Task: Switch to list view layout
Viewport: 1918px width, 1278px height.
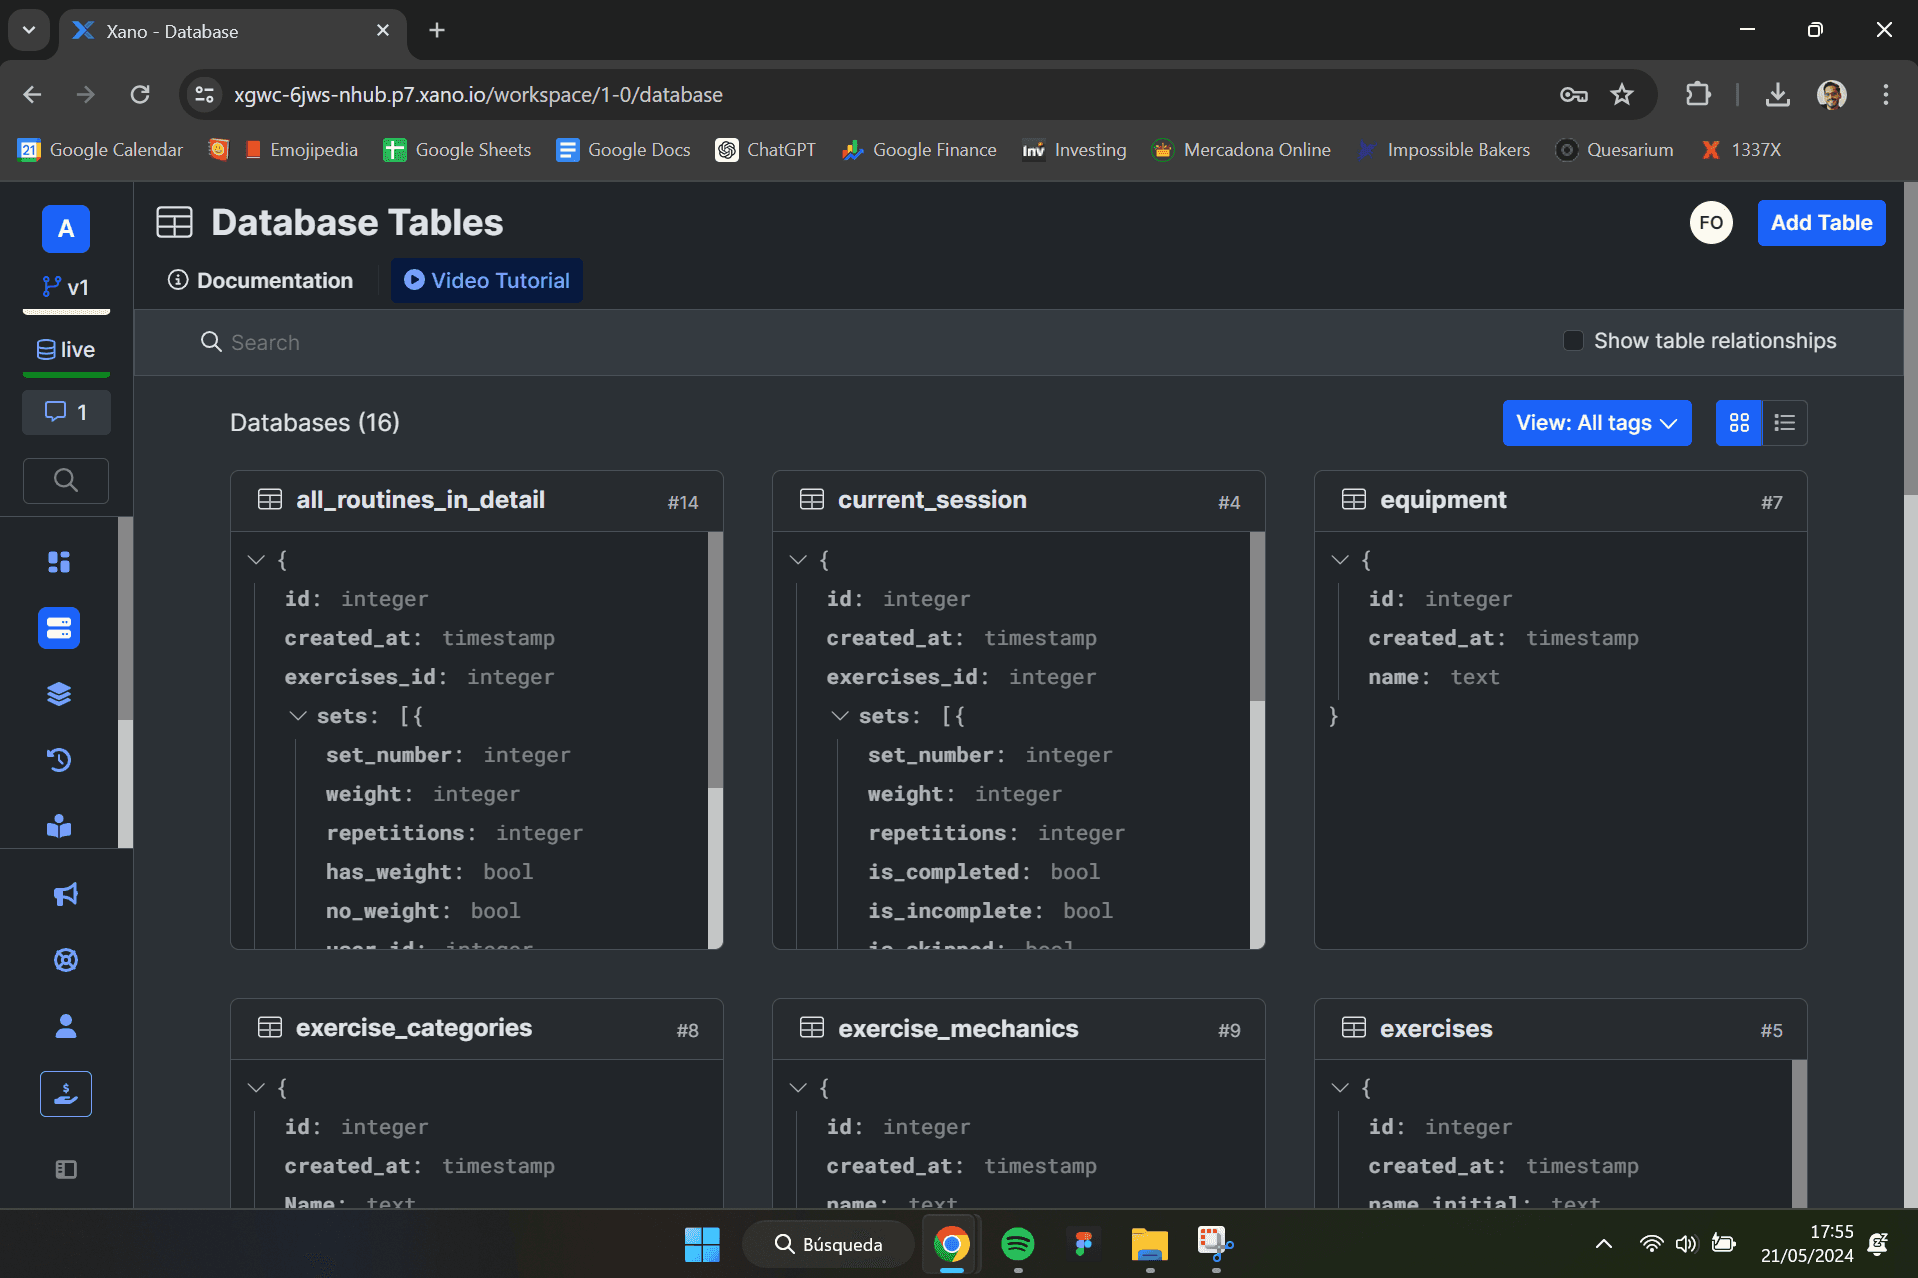Action: [1785, 423]
